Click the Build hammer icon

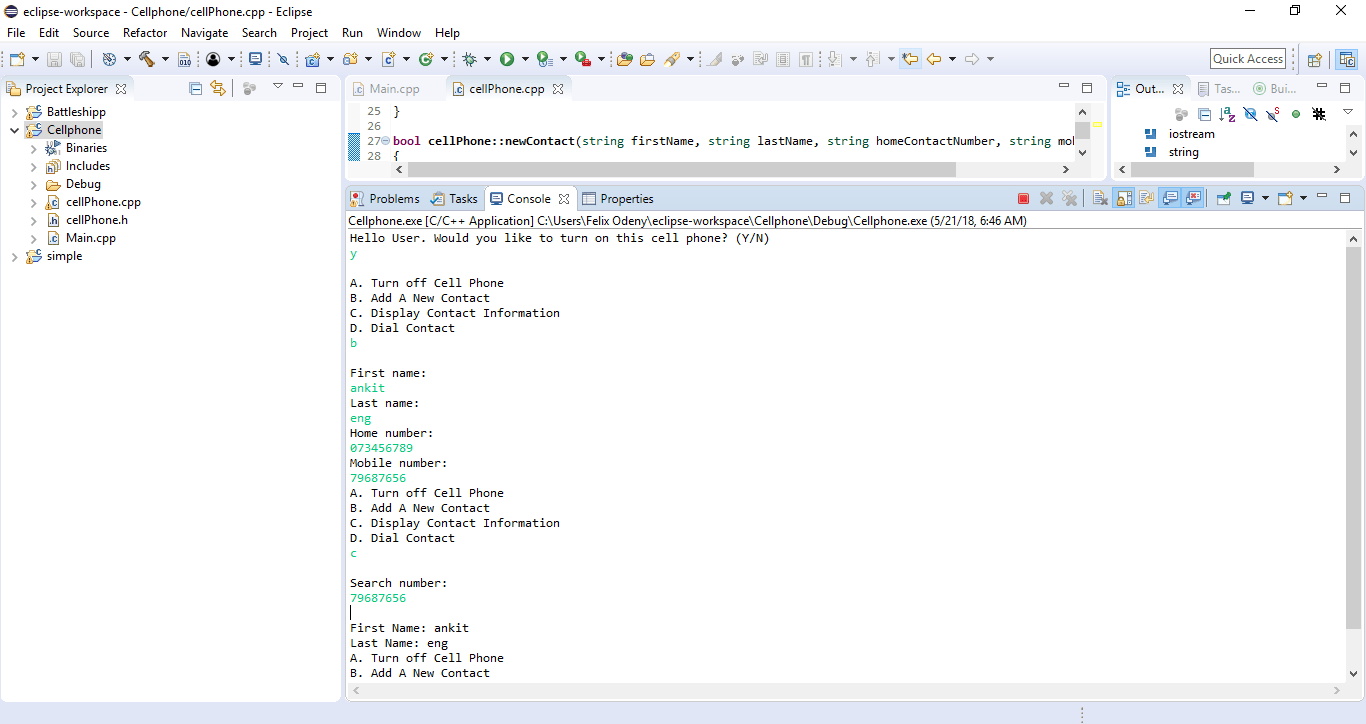point(146,59)
